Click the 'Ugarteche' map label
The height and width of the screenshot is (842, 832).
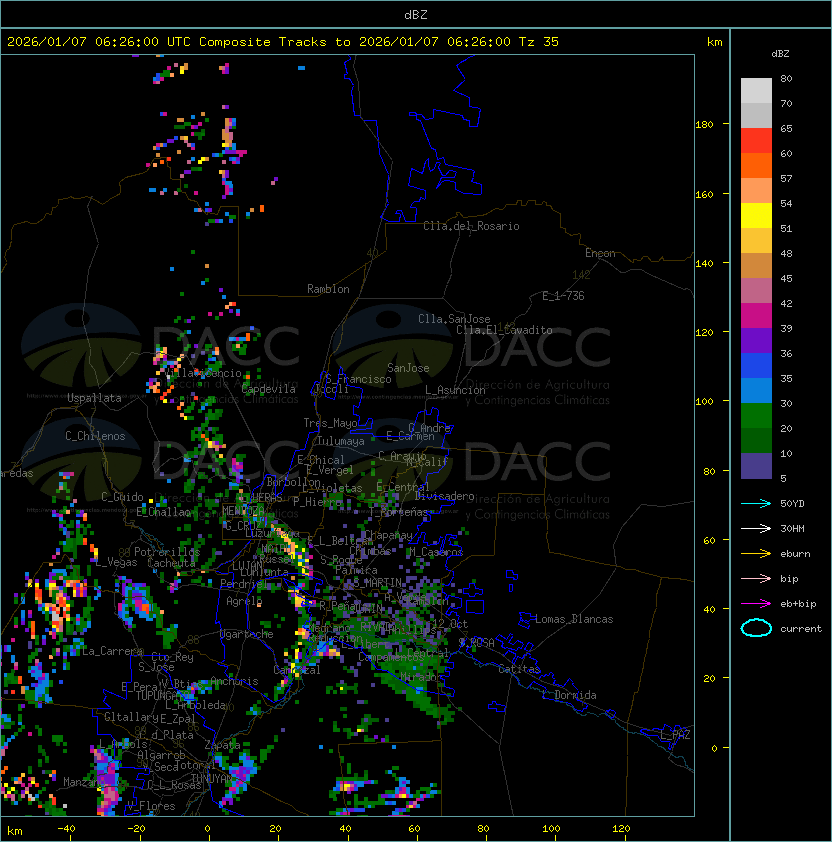point(247,634)
